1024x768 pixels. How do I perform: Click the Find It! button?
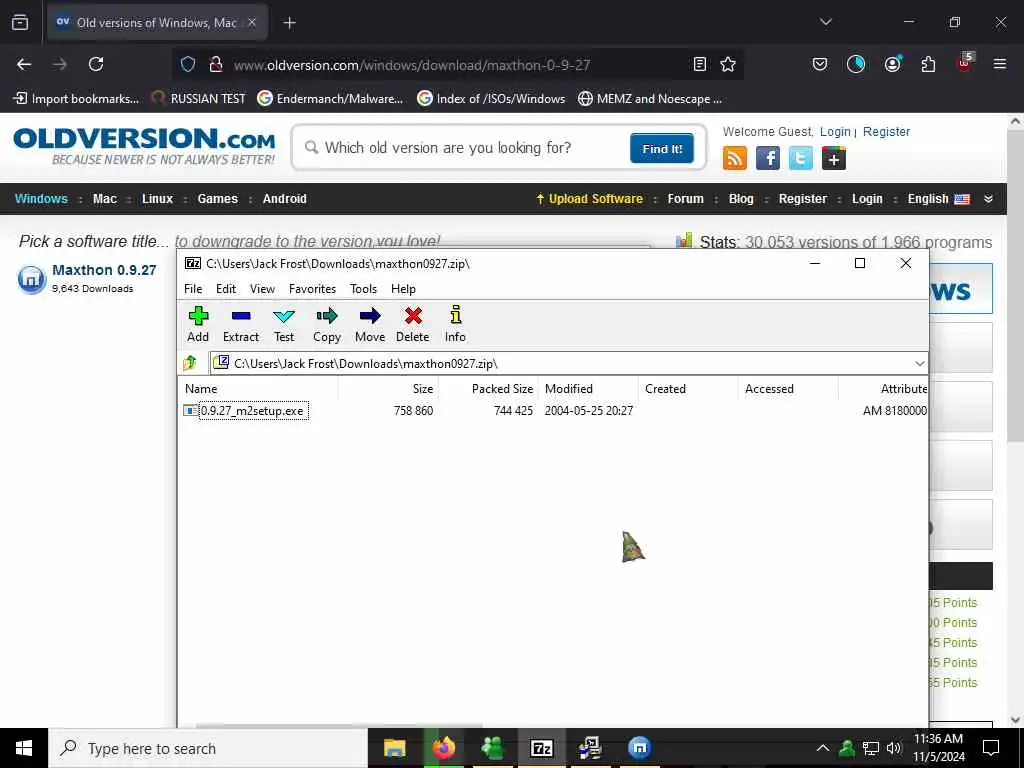662,148
